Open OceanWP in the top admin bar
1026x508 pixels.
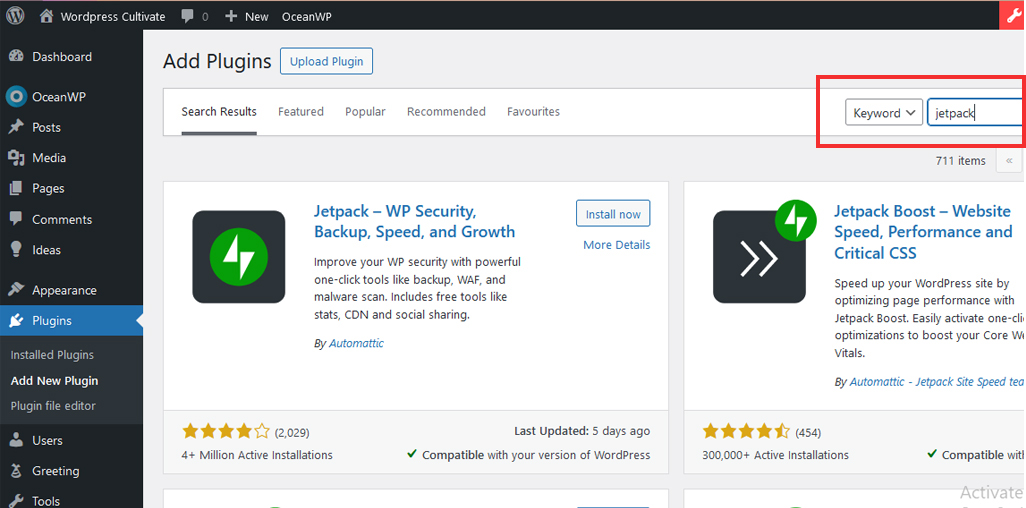tap(307, 17)
